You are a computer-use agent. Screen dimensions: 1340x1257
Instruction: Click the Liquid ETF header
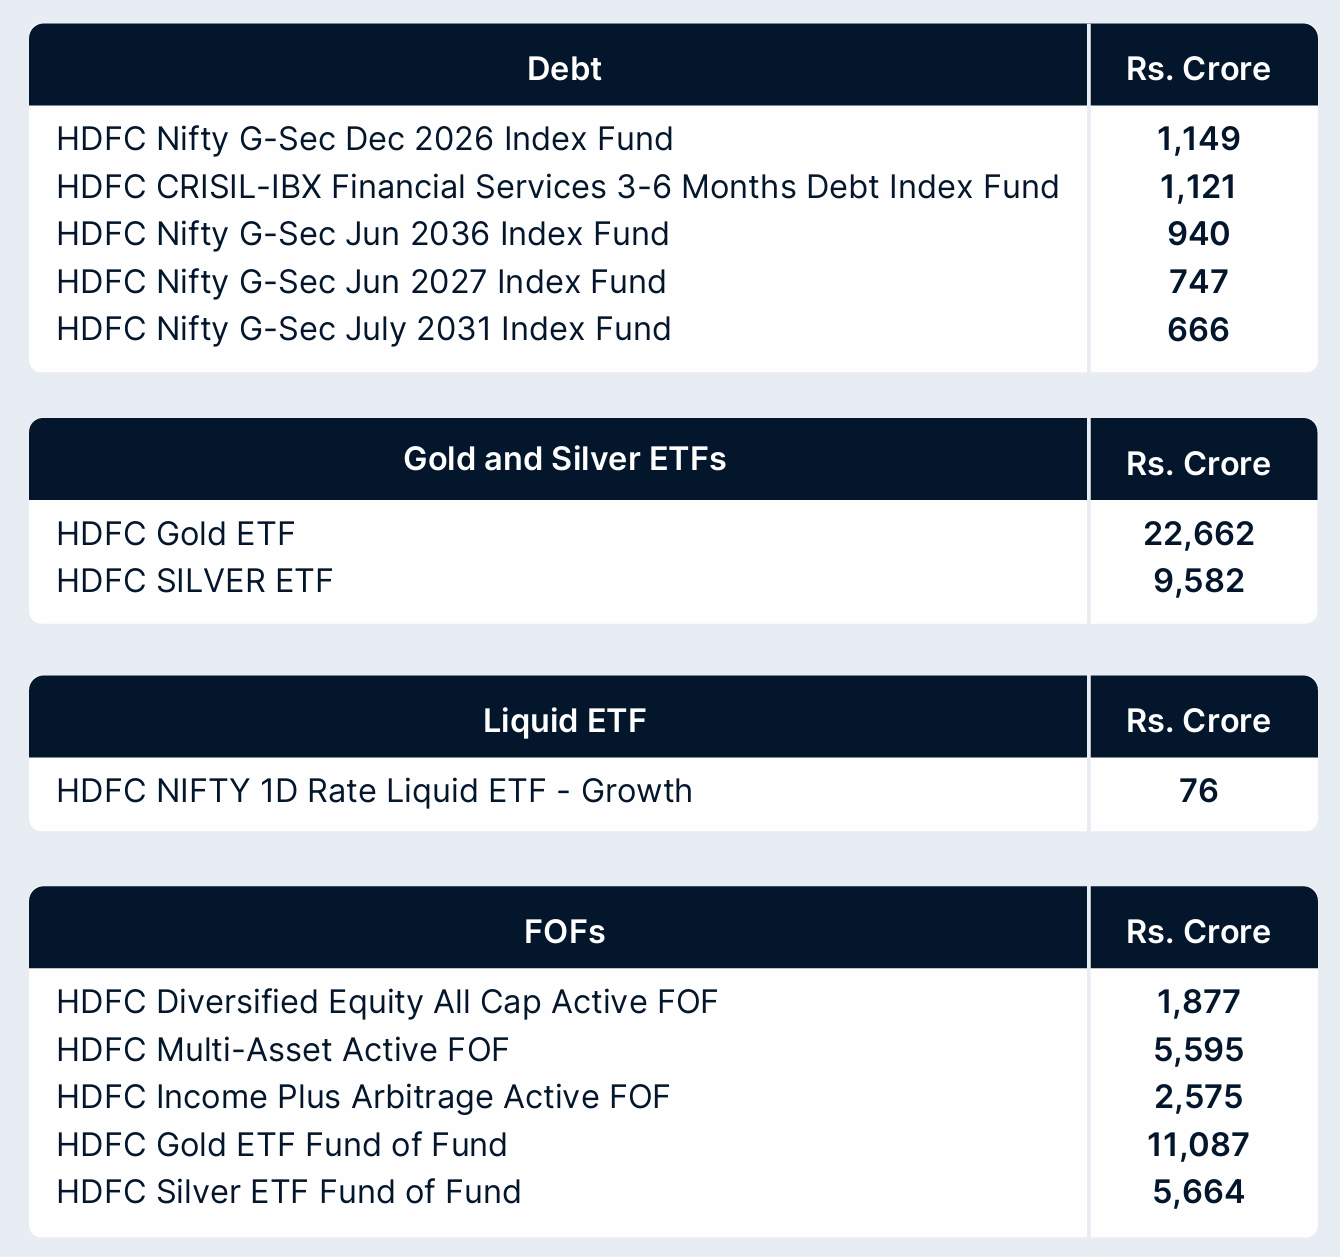tap(564, 720)
